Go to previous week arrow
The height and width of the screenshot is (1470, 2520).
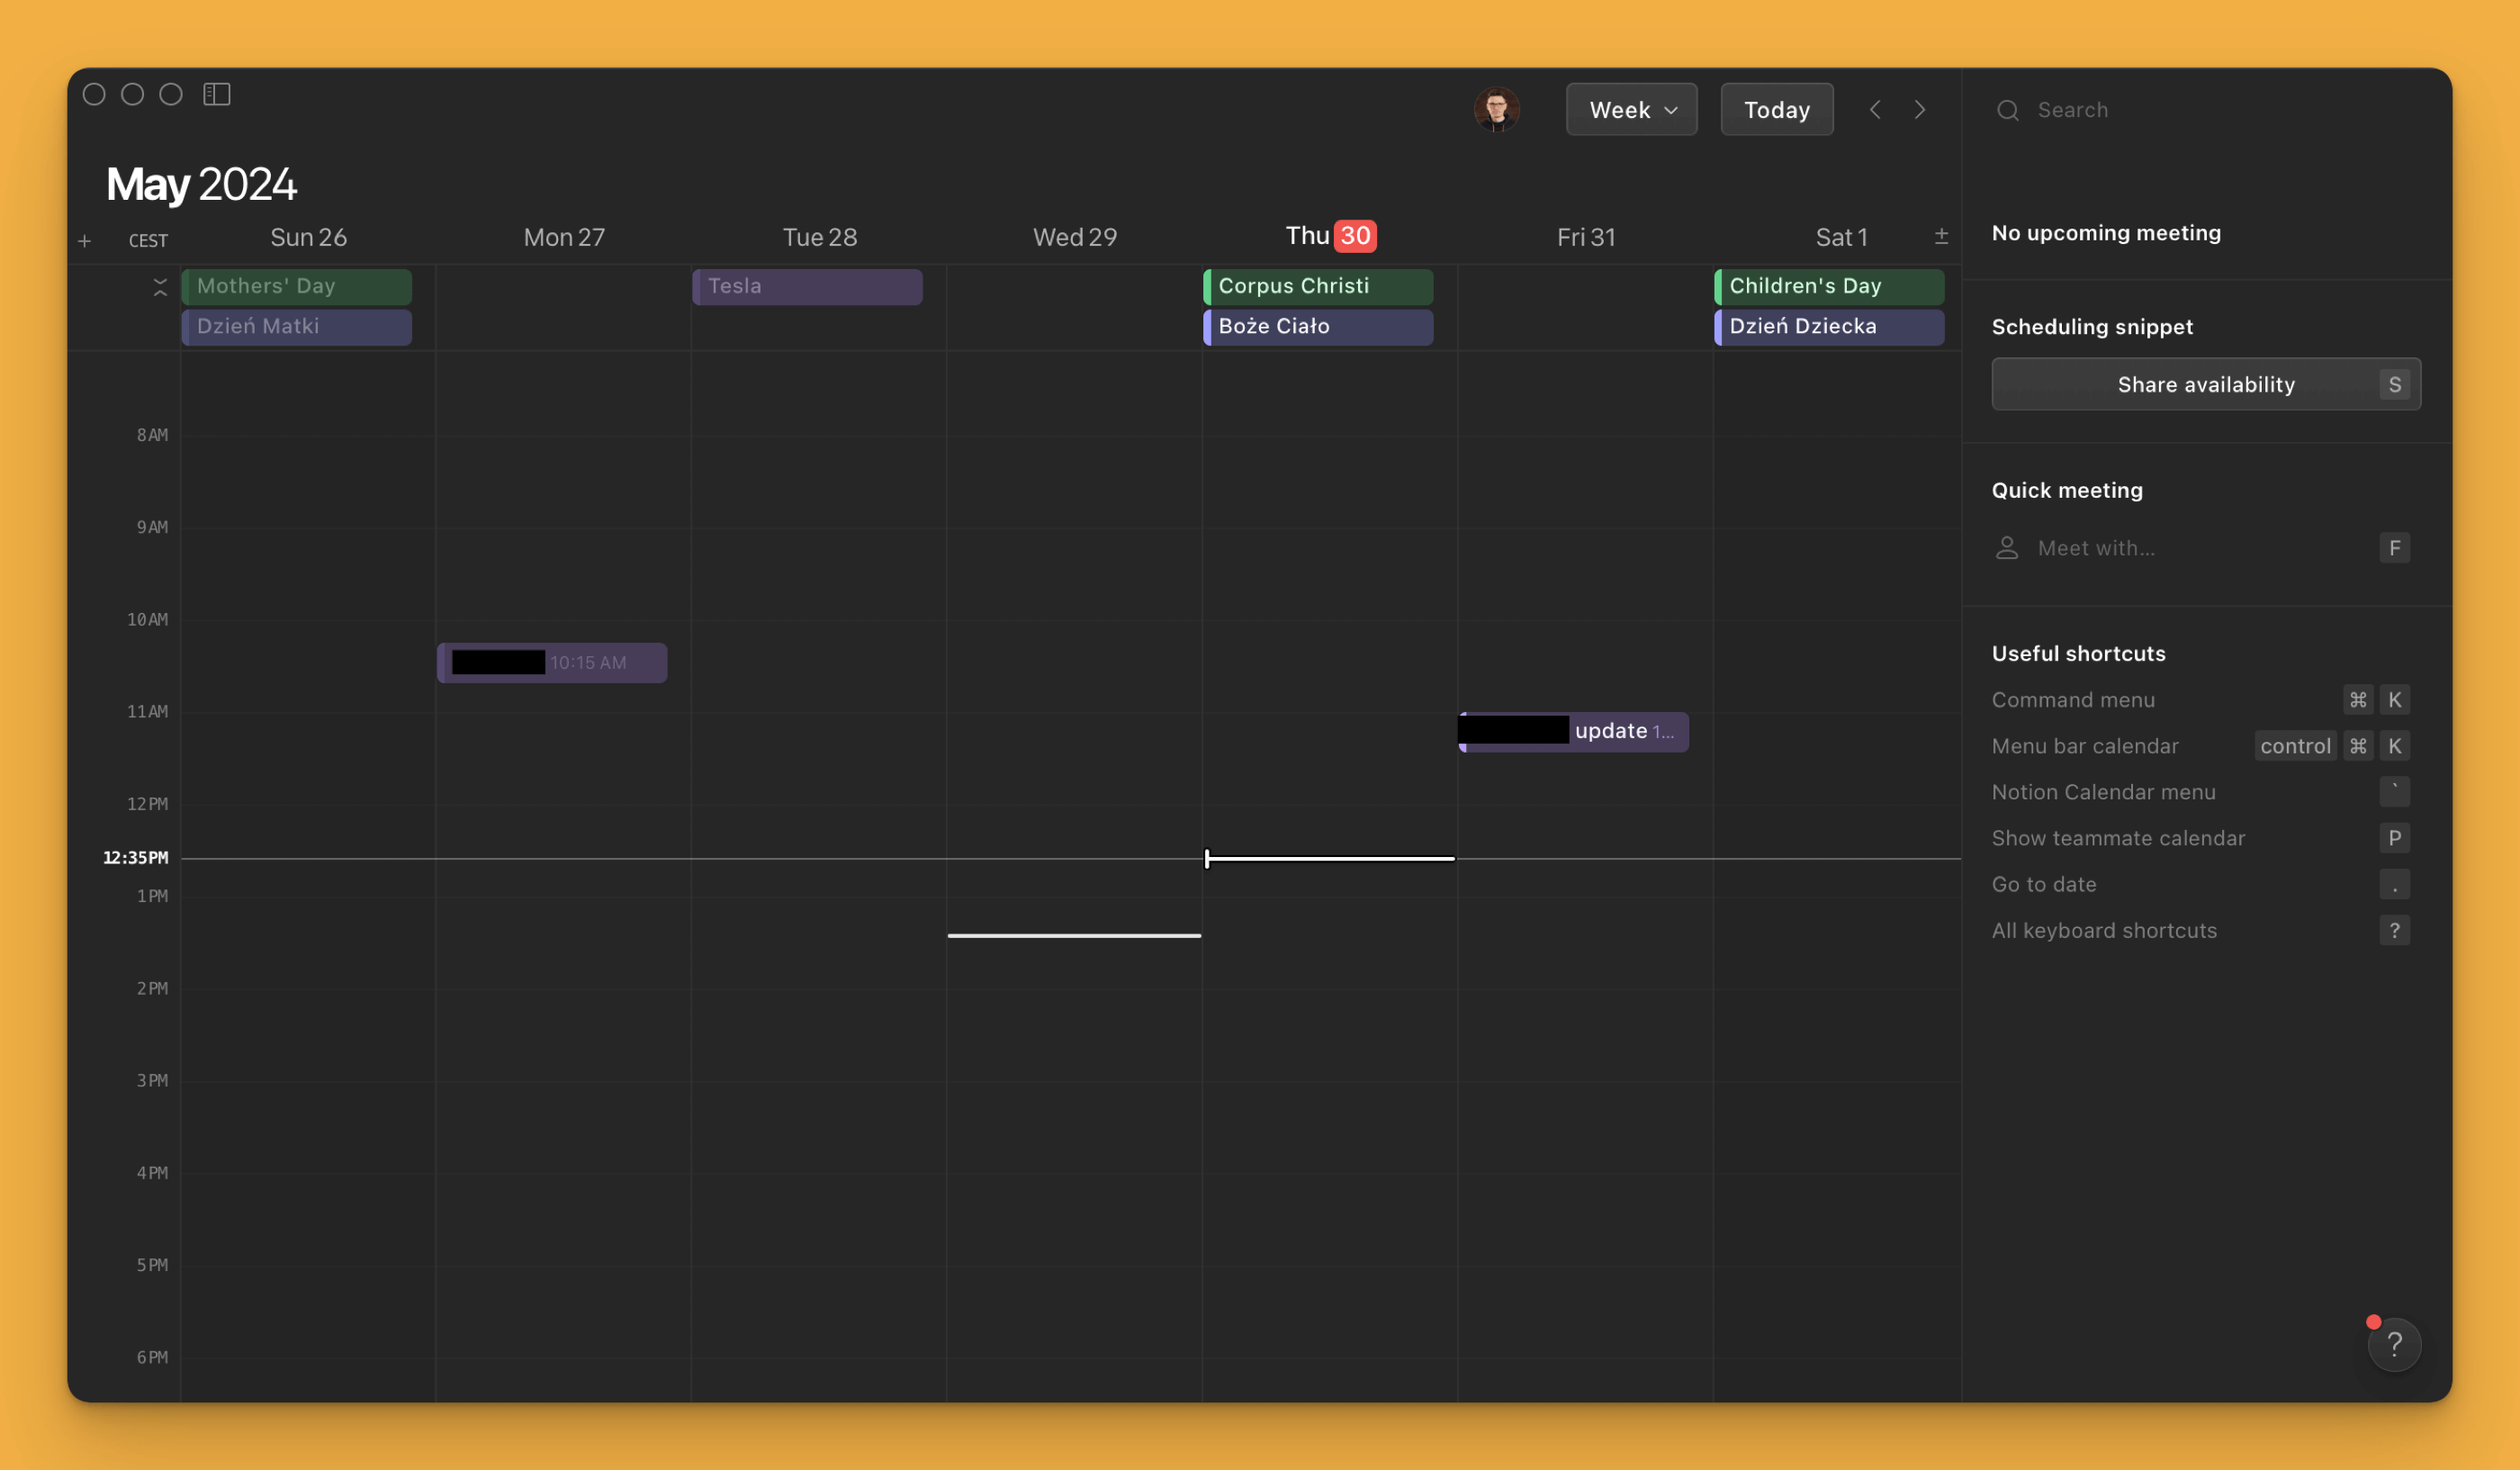click(1875, 110)
